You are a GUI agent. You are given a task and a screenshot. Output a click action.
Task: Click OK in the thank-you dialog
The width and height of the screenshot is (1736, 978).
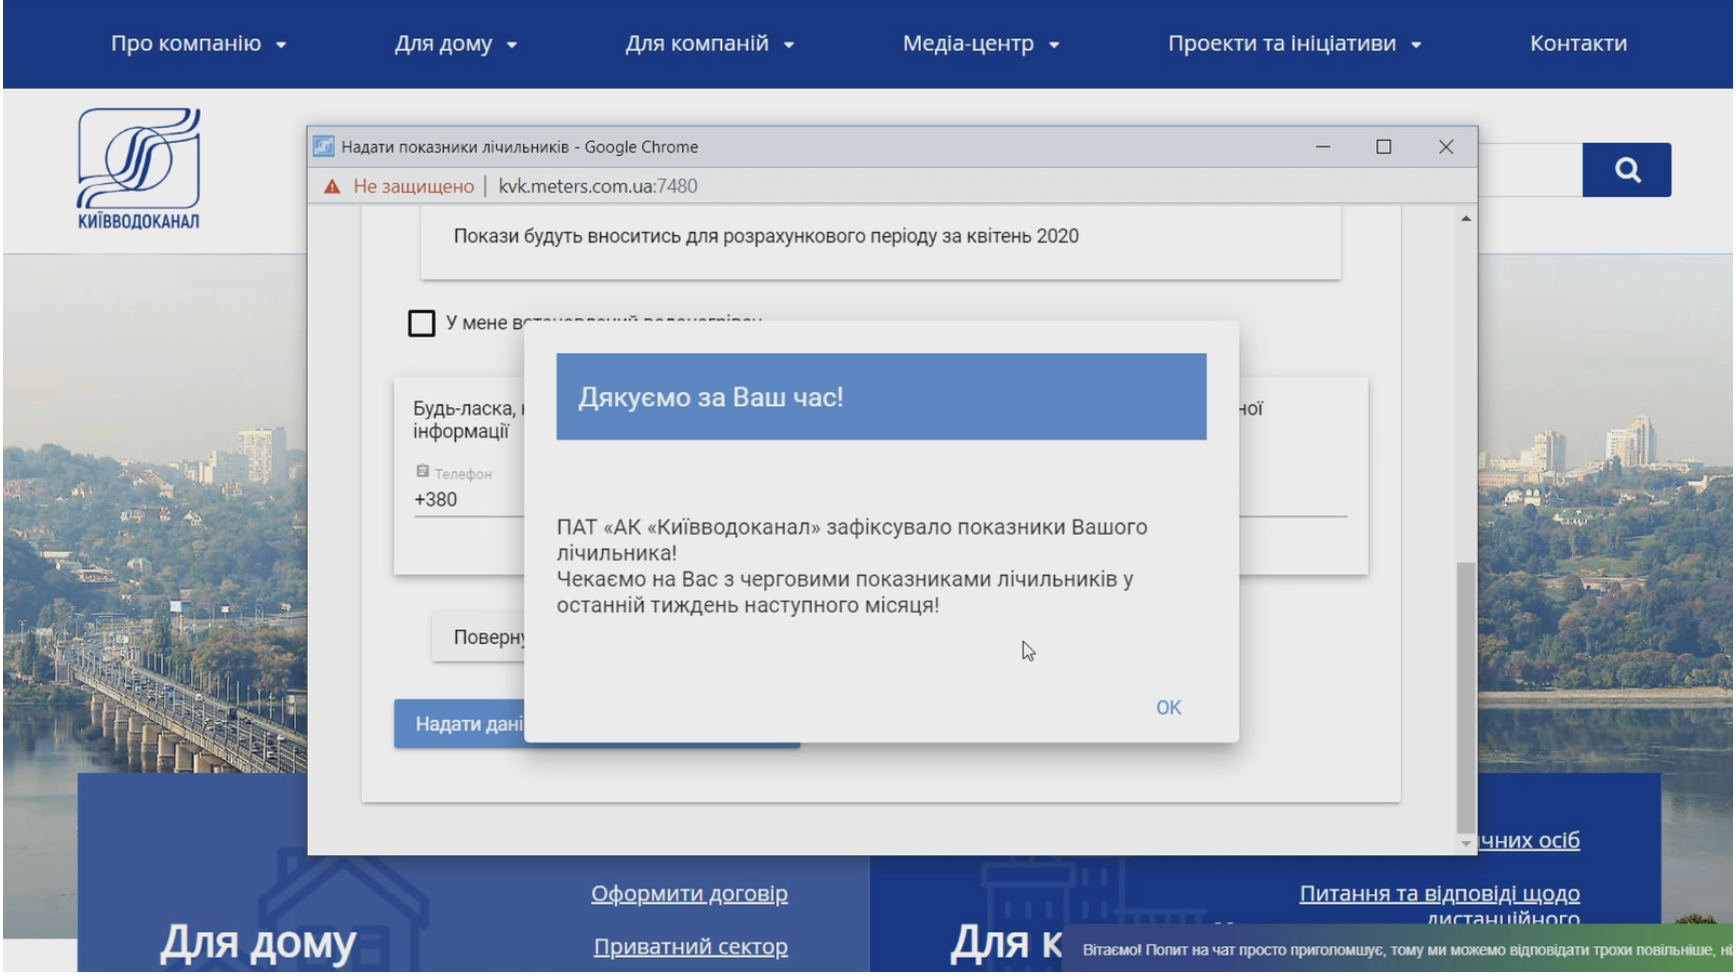click(x=1168, y=708)
